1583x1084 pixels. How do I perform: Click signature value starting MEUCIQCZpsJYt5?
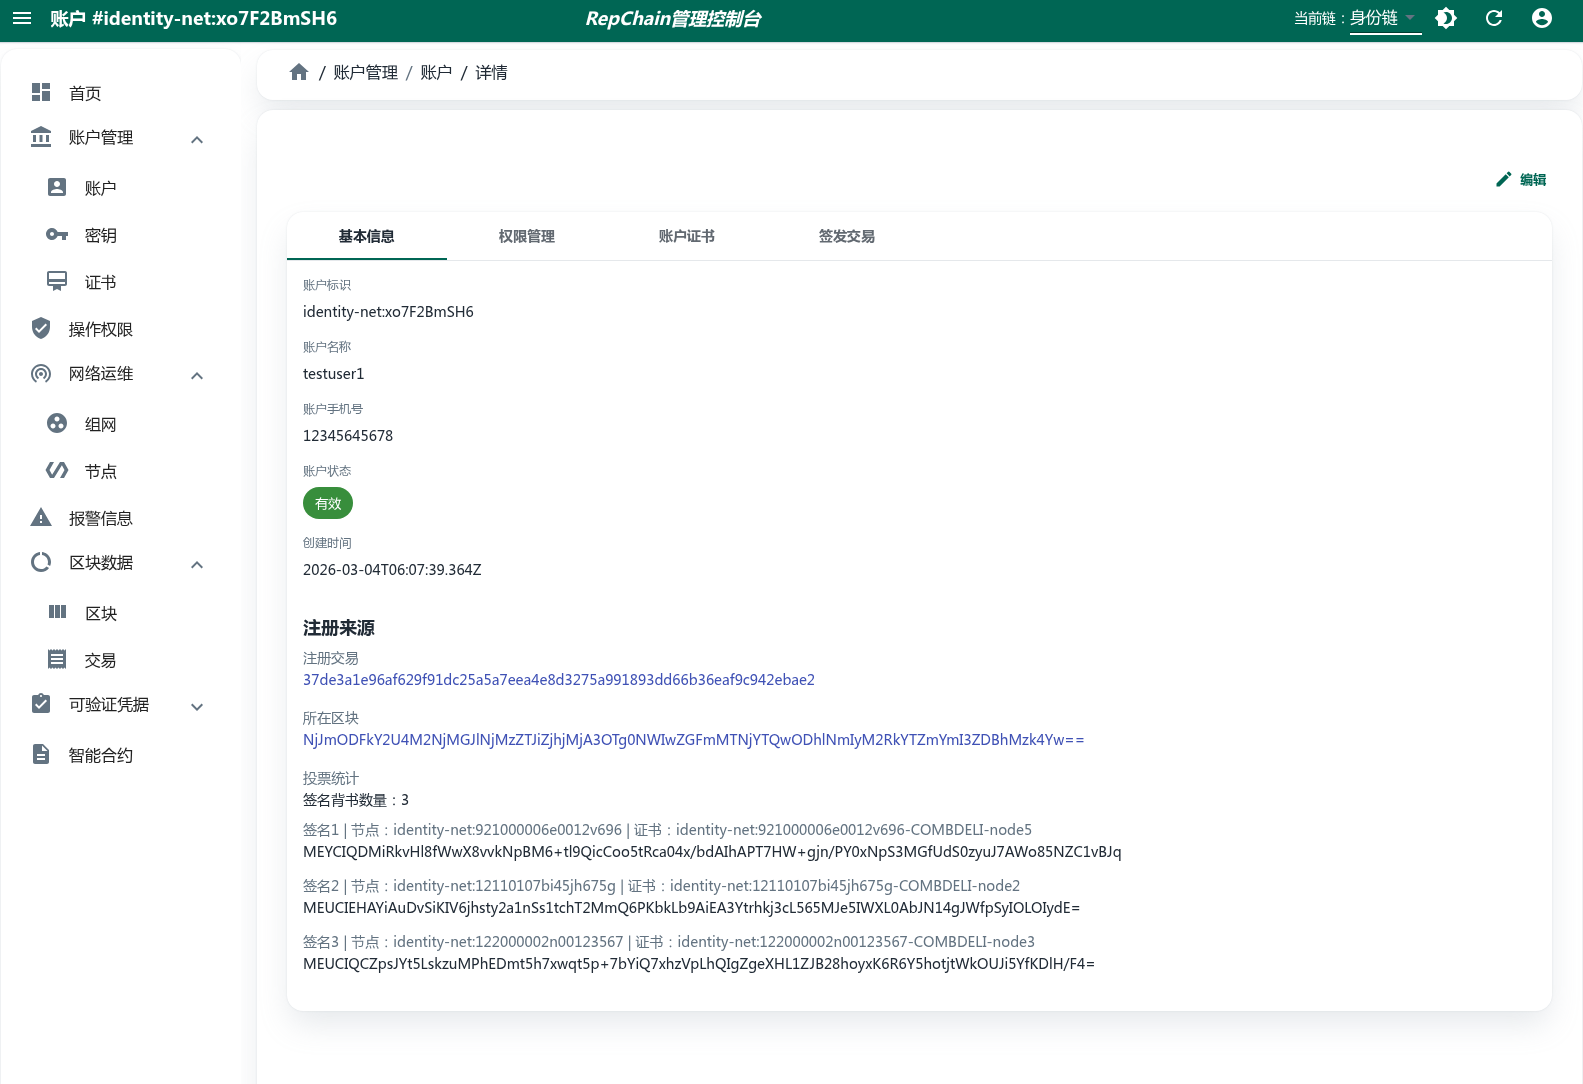click(699, 964)
